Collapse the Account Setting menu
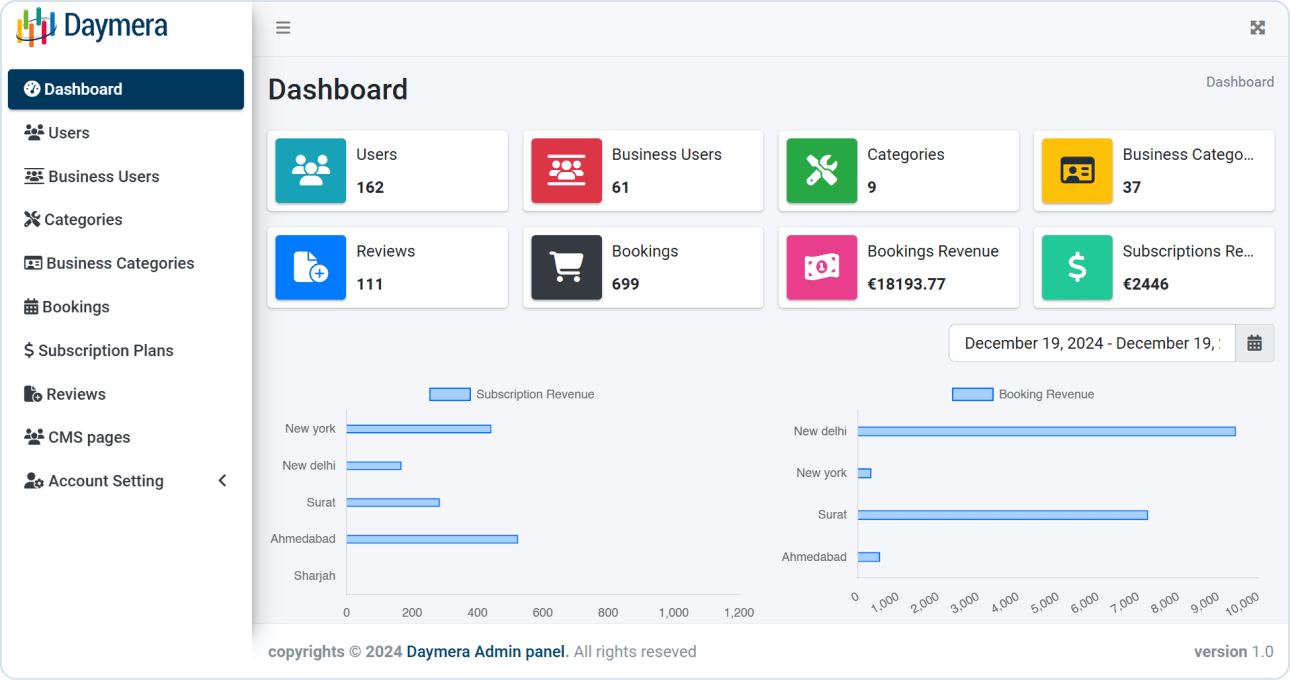The image size is (1290, 680). (222, 480)
